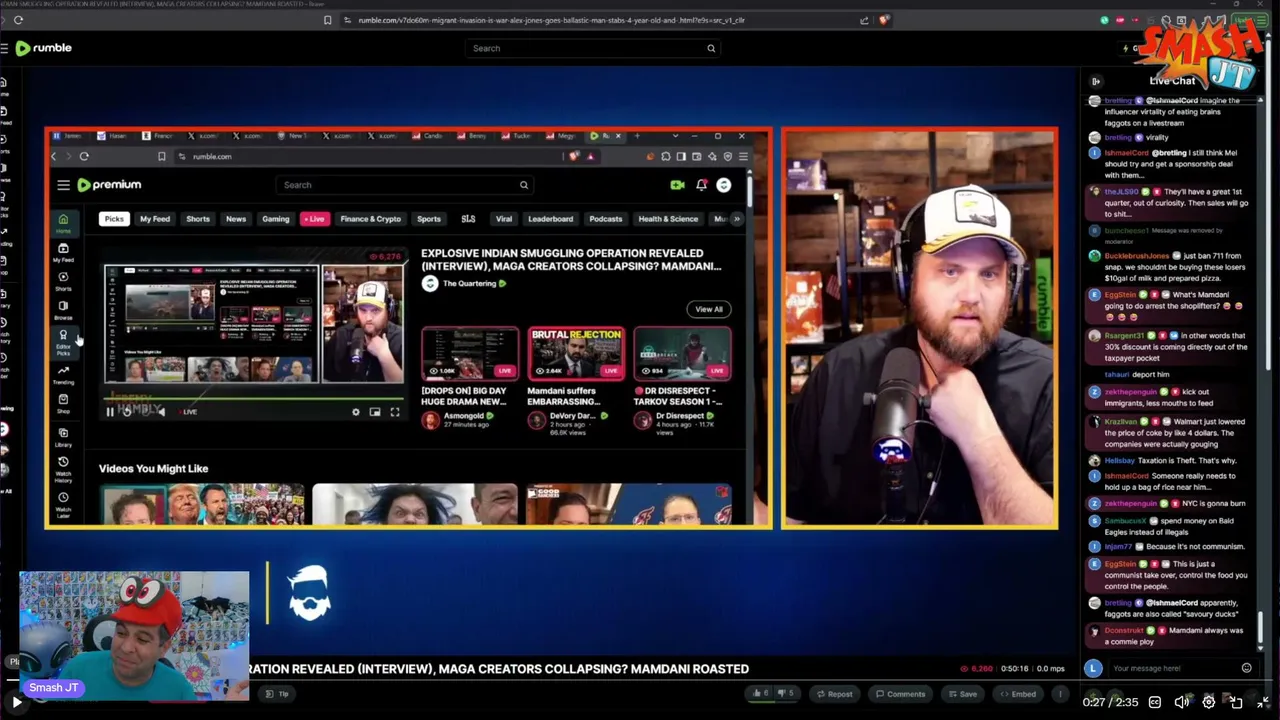Open Brave Shields in the outer address bar

click(x=884, y=20)
